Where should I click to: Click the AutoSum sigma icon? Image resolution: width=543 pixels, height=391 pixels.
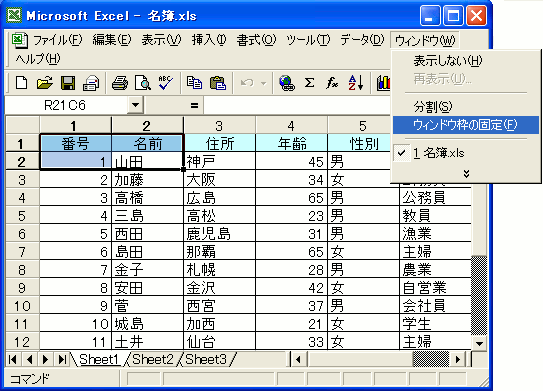[309, 83]
